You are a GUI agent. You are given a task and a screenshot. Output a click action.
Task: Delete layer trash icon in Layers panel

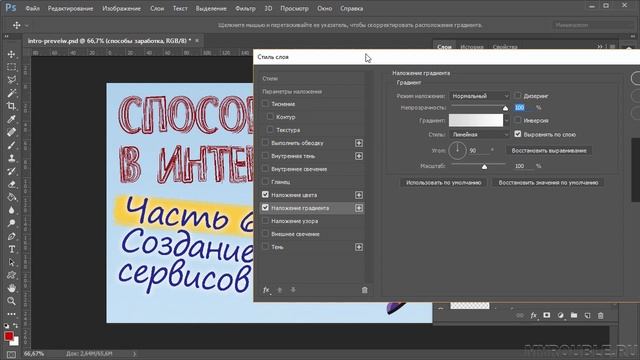click(600, 316)
